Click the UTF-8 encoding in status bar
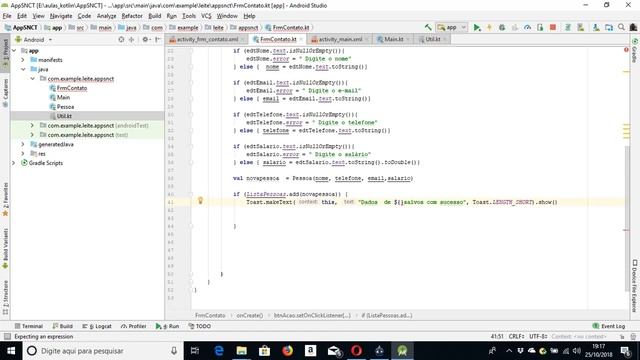640x360 pixels. pos(538,336)
